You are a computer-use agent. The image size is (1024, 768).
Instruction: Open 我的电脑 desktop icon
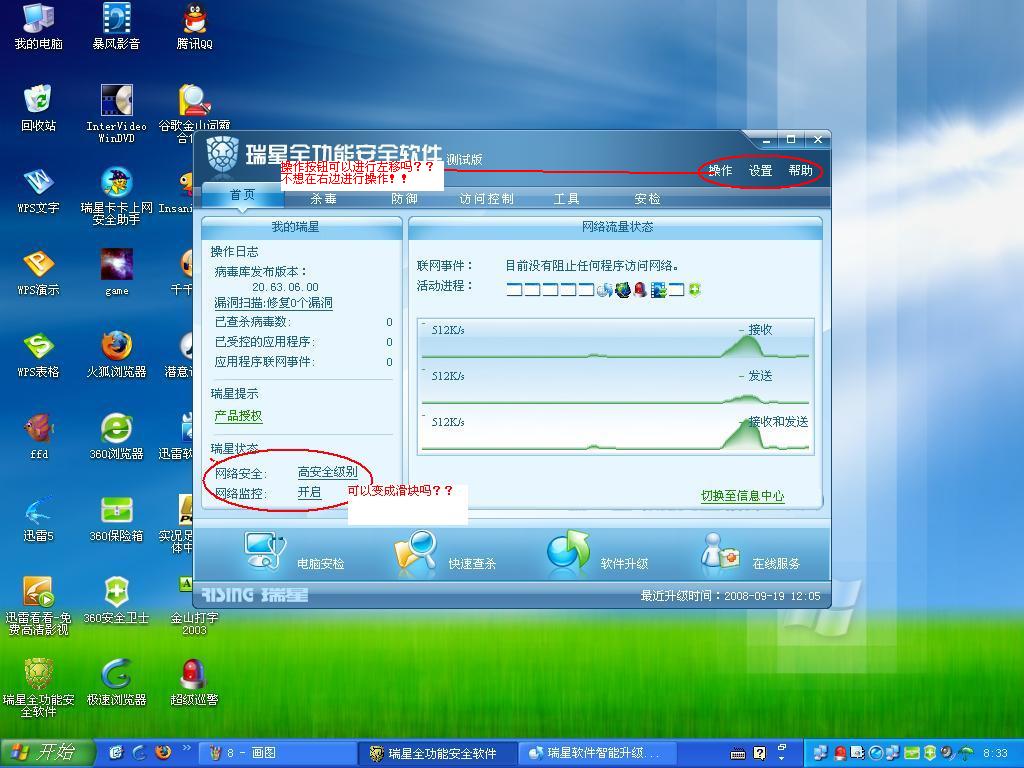click(x=38, y=26)
